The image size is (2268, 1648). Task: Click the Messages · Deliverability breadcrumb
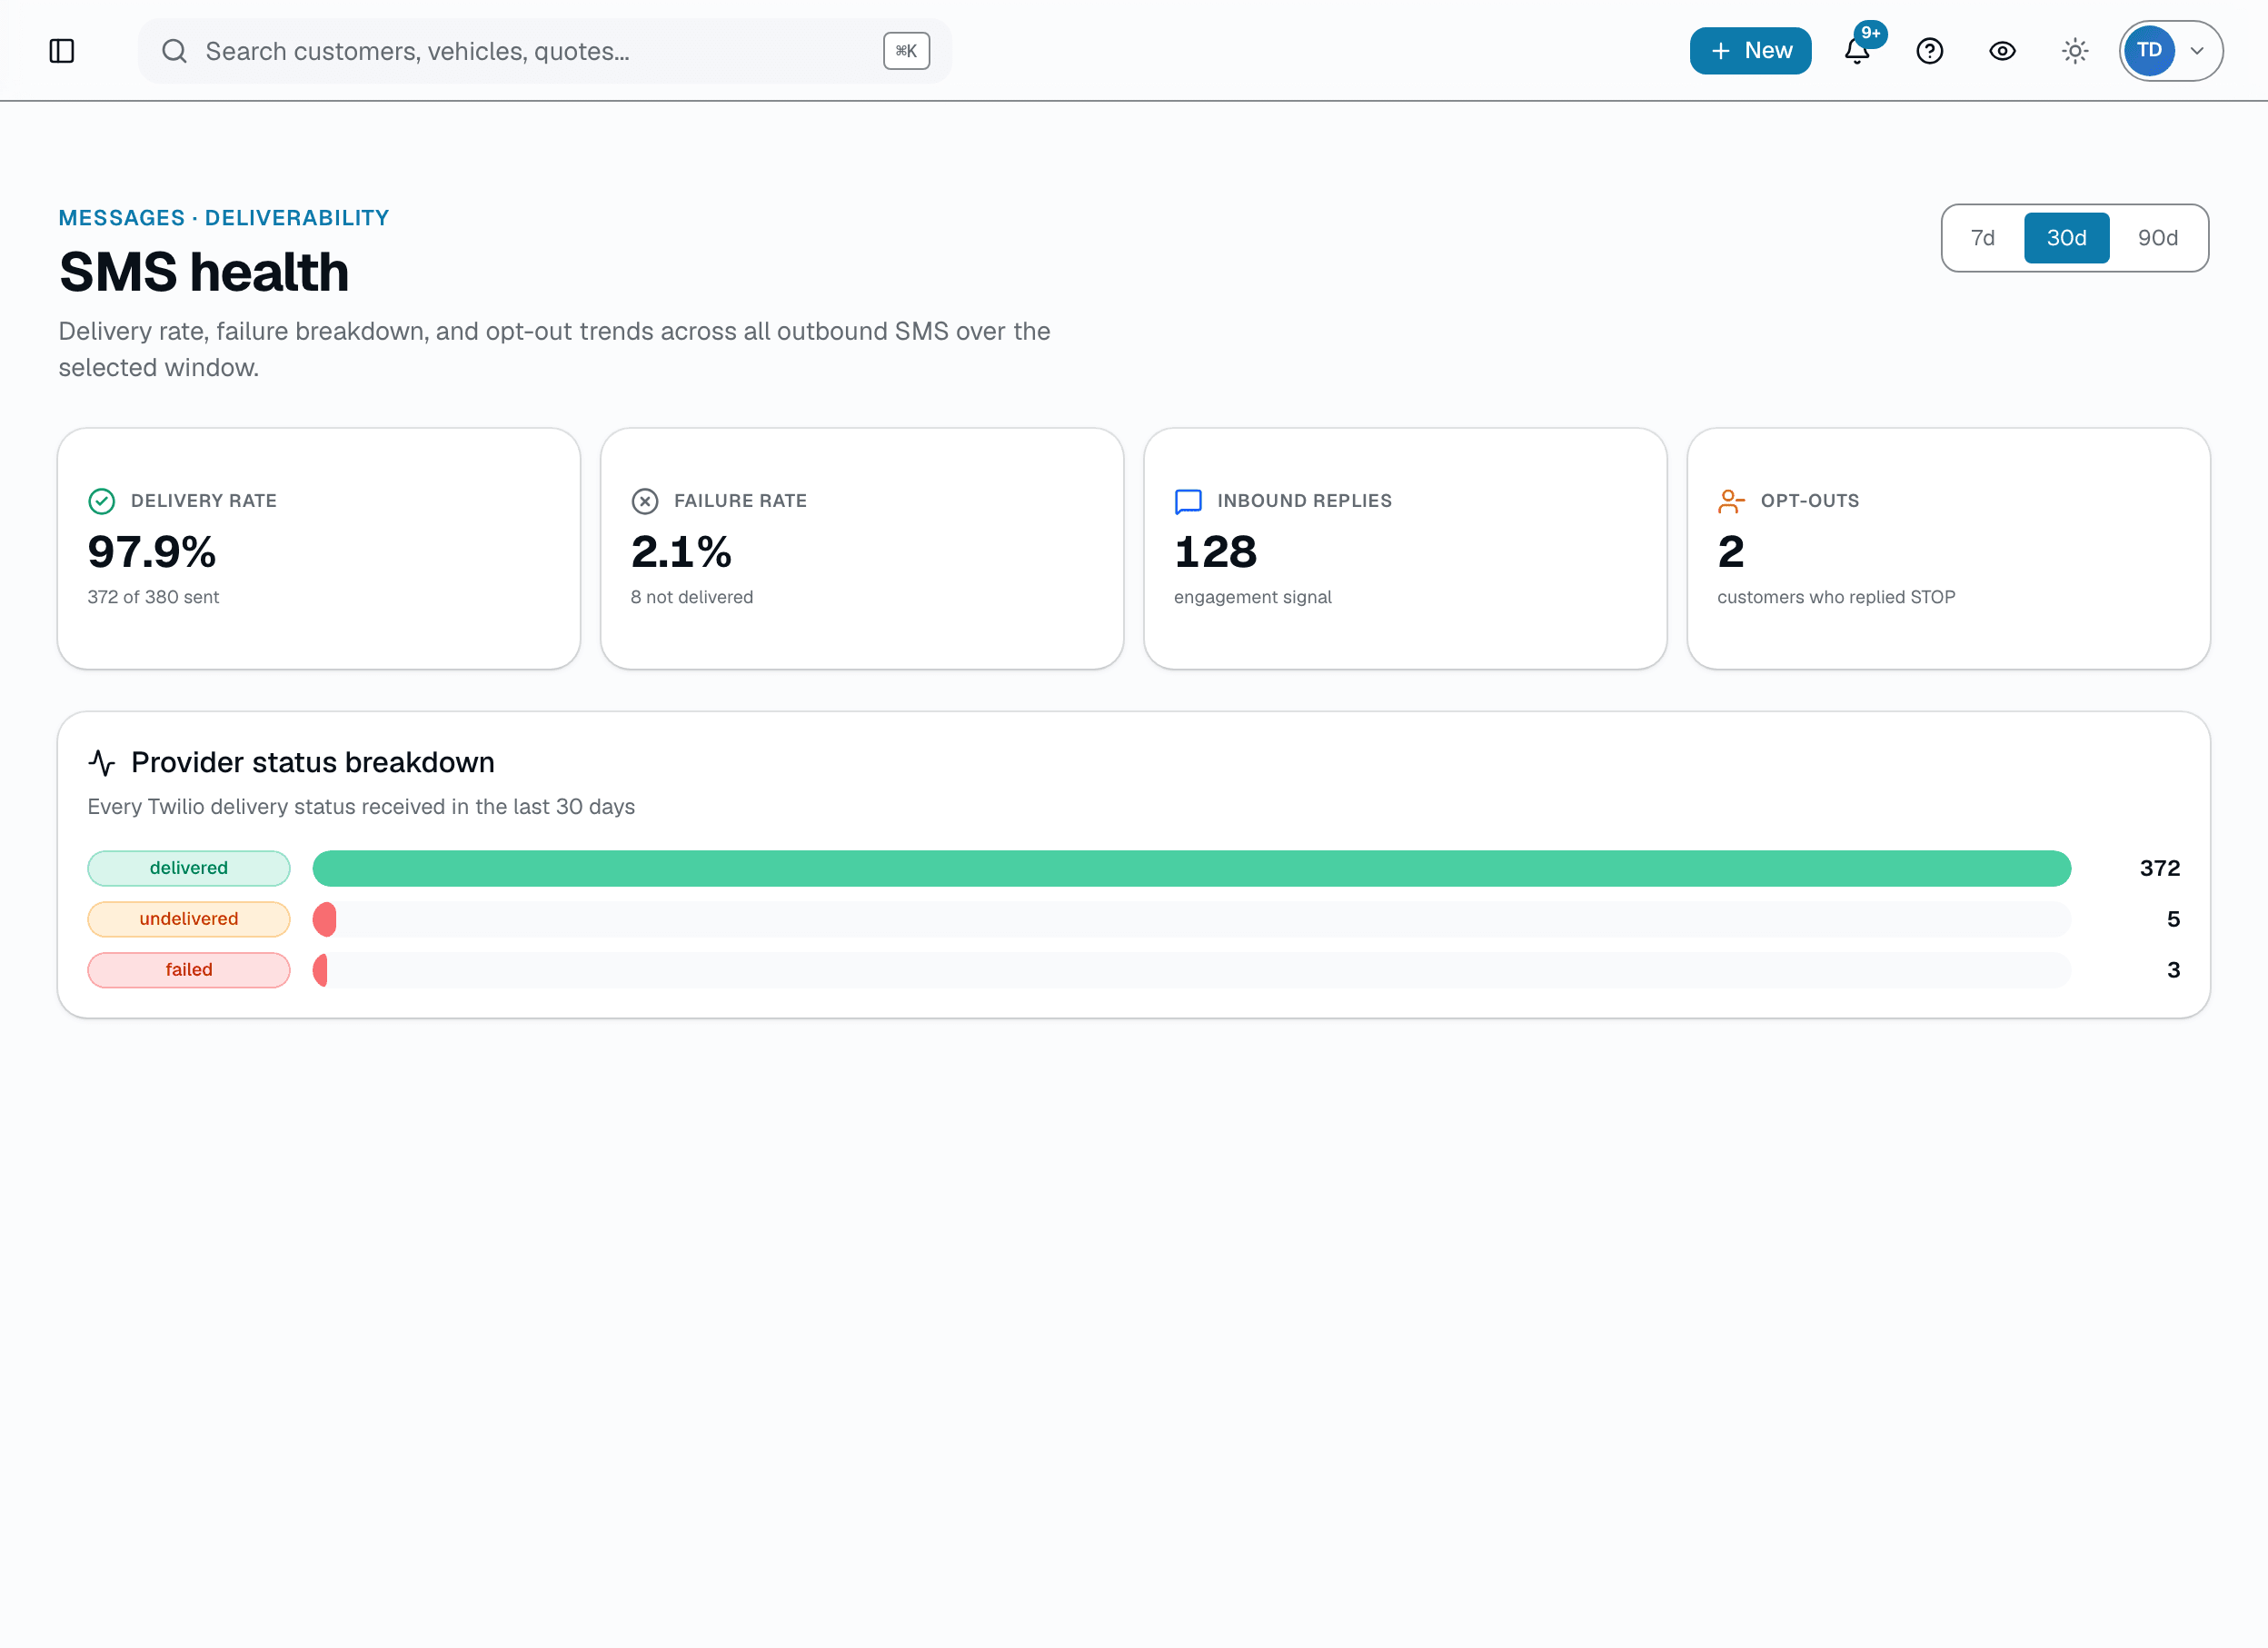224,218
